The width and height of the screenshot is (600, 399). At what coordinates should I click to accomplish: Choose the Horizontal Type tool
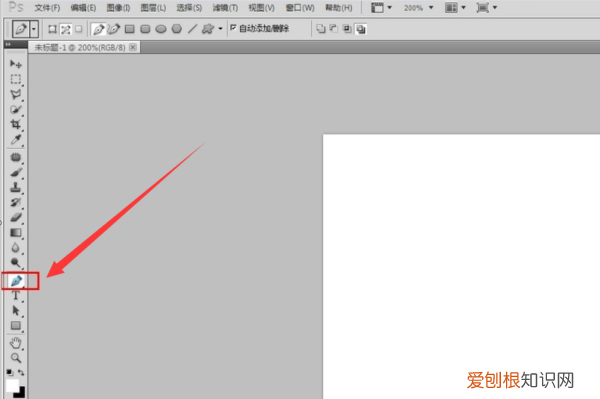(16, 296)
